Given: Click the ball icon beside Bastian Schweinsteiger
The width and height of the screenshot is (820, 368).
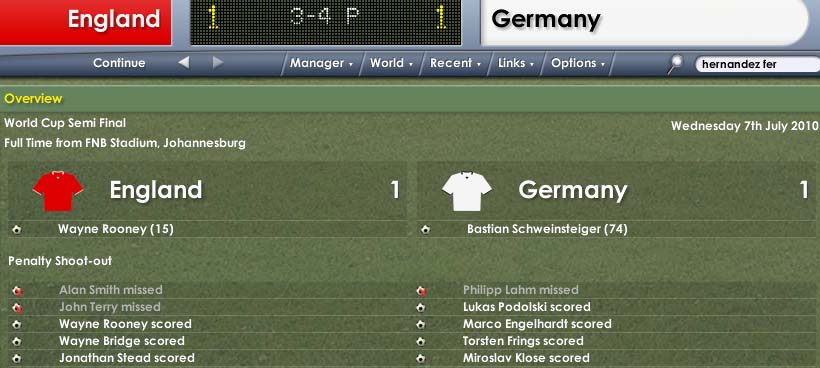Looking at the screenshot, I should tap(426, 229).
